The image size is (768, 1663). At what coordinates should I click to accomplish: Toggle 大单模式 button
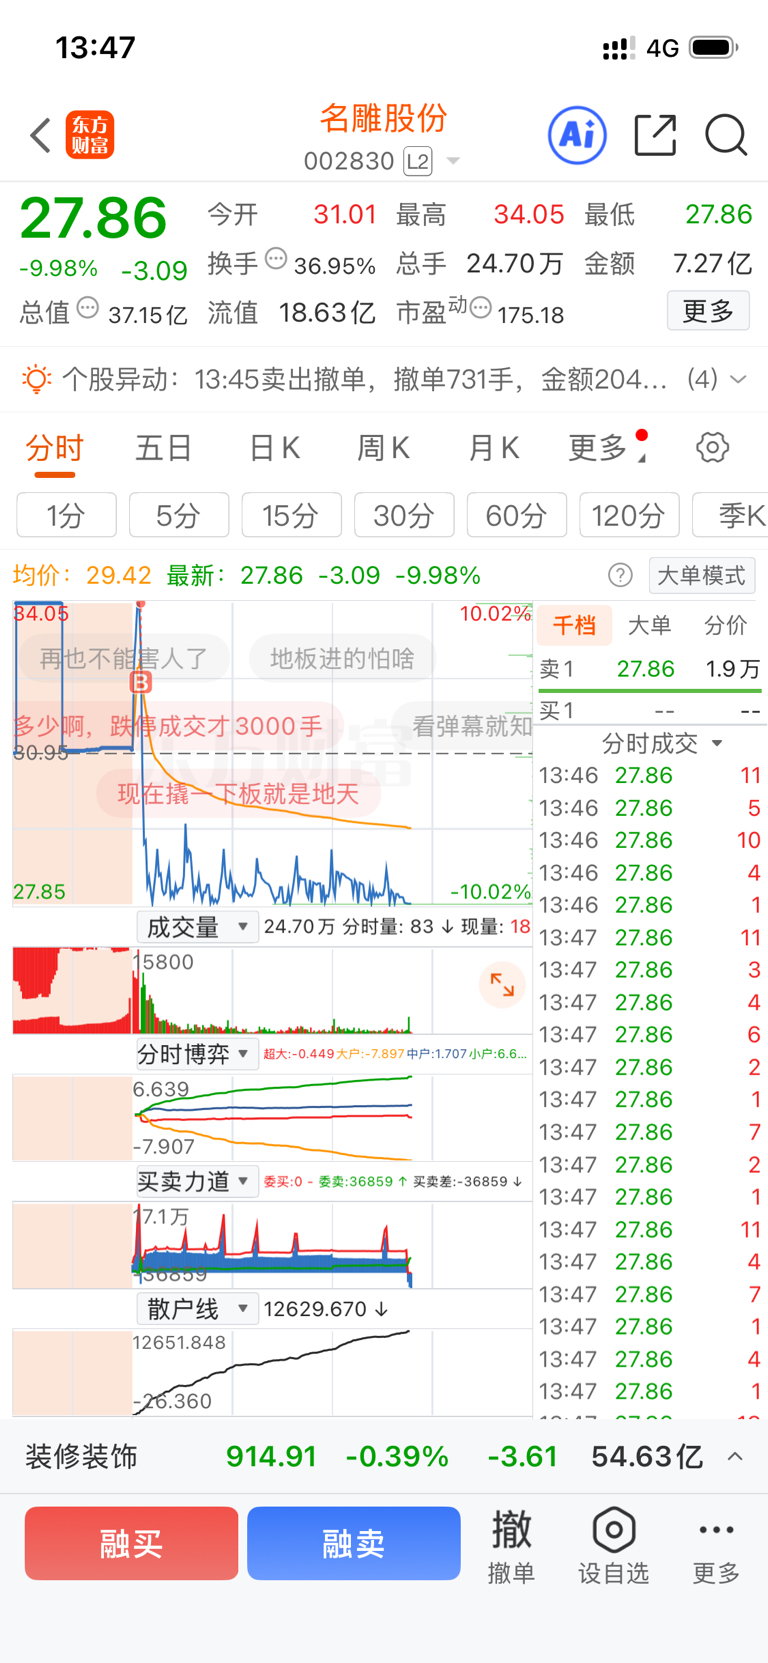(x=702, y=575)
